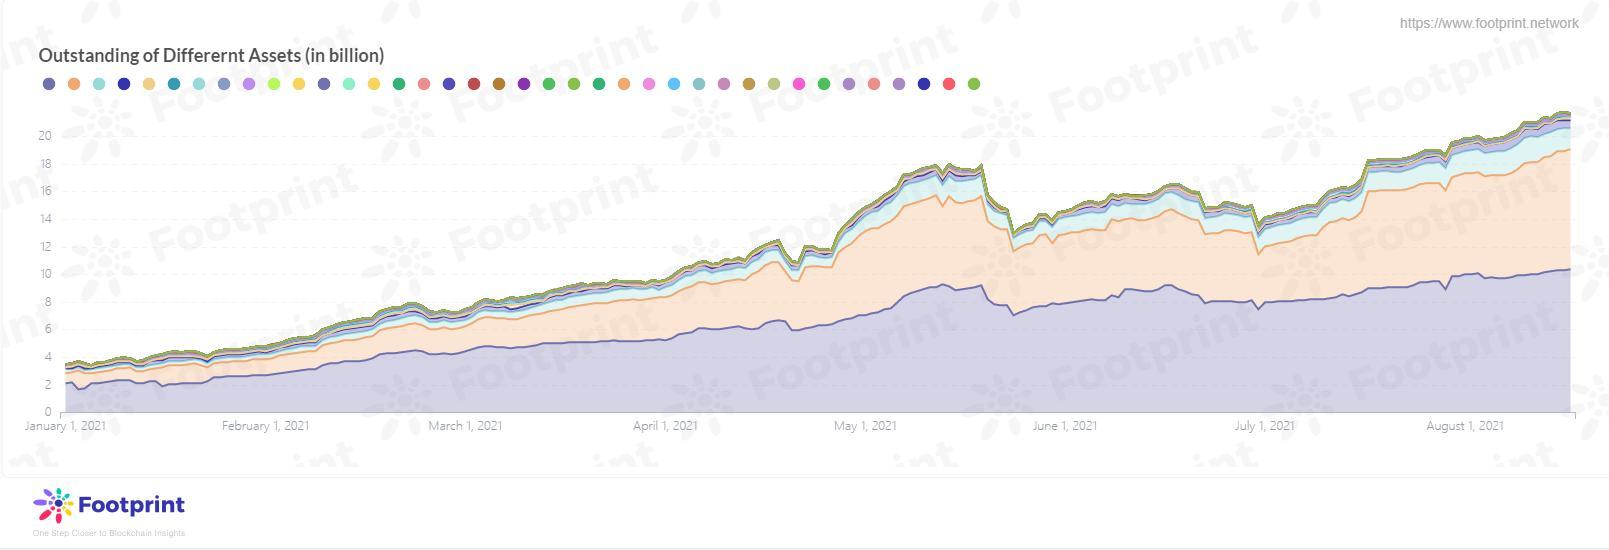Image resolution: width=1609 pixels, height=550 pixels.
Task: Click the bright red legend dot near the end
Action: [x=949, y=84]
